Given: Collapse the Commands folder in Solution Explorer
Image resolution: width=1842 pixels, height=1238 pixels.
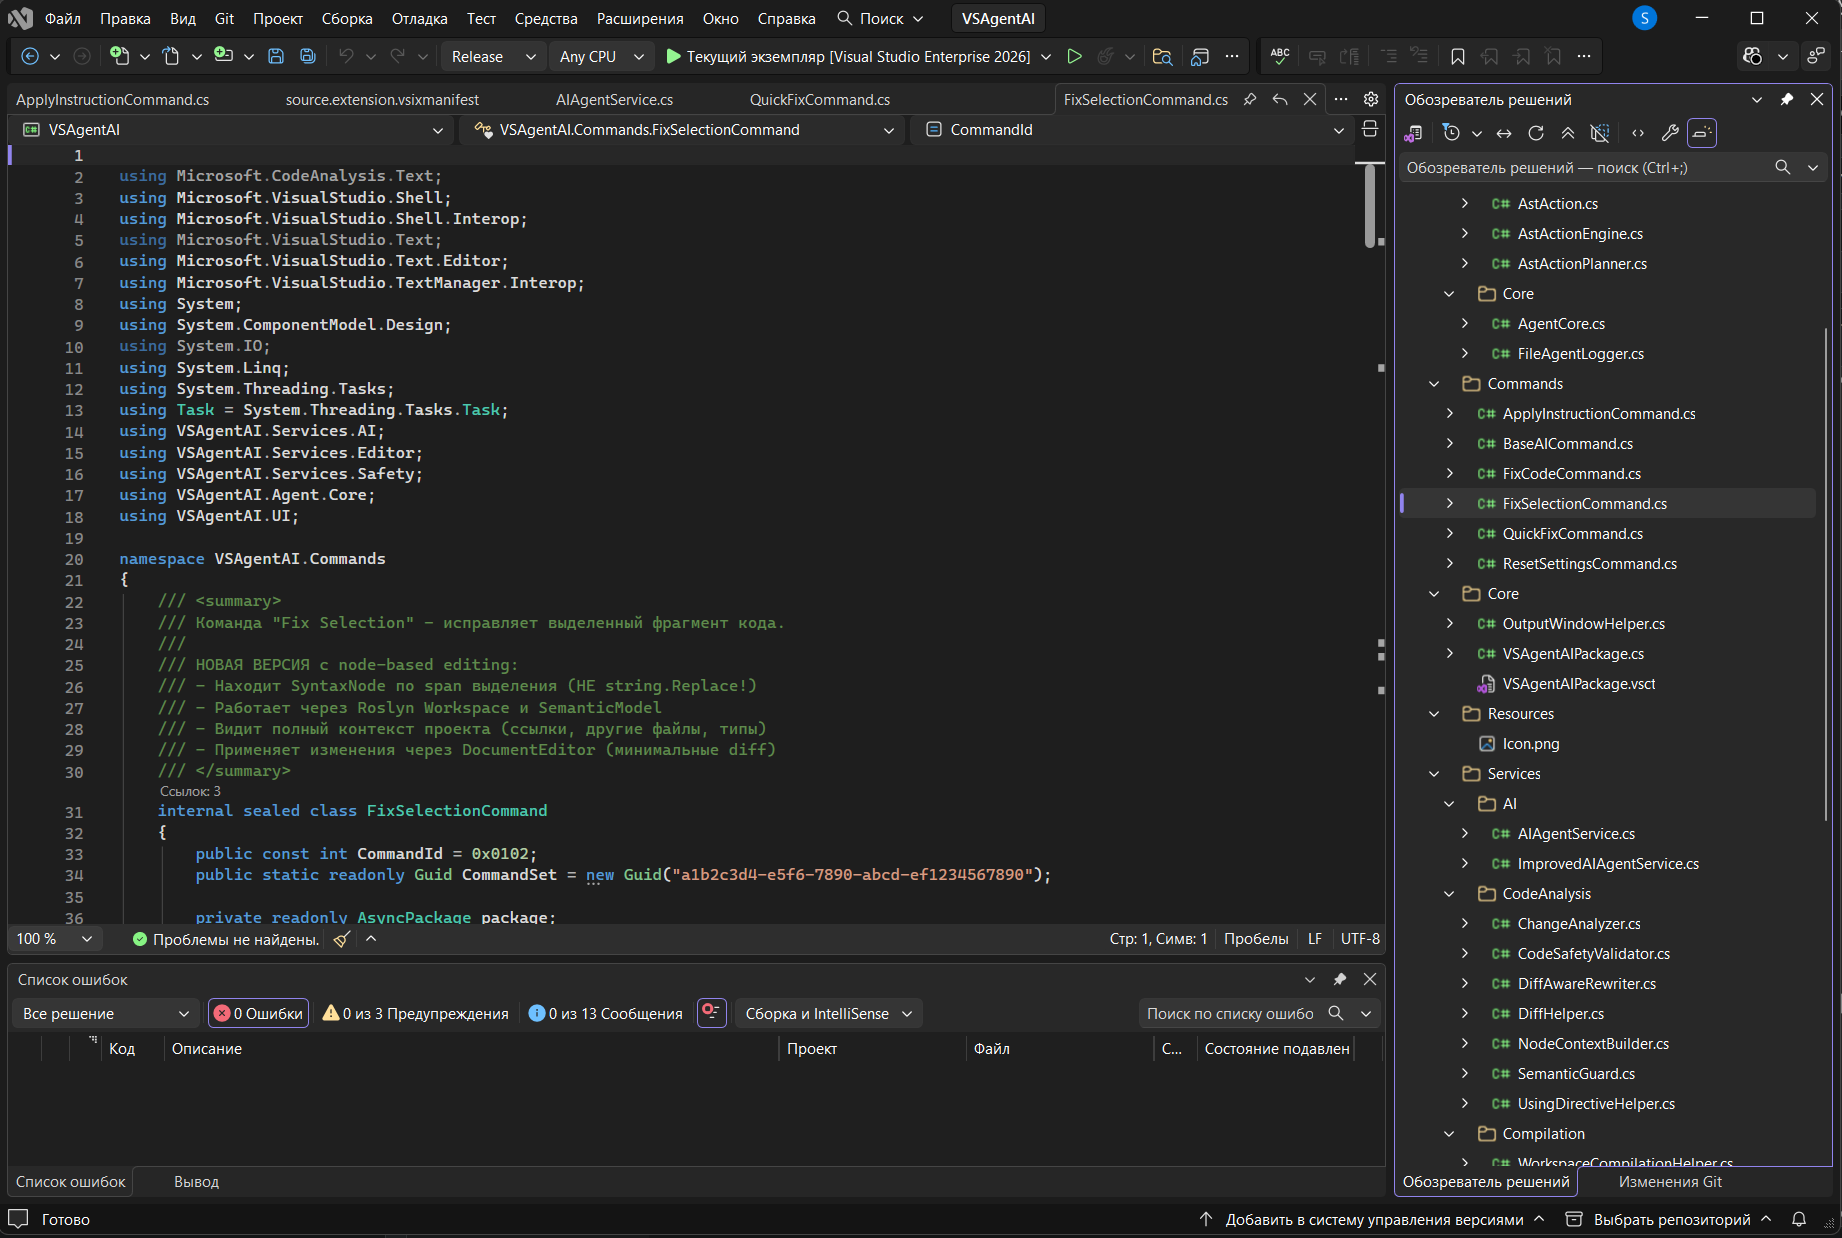Looking at the screenshot, I should [x=1434, y=384].
